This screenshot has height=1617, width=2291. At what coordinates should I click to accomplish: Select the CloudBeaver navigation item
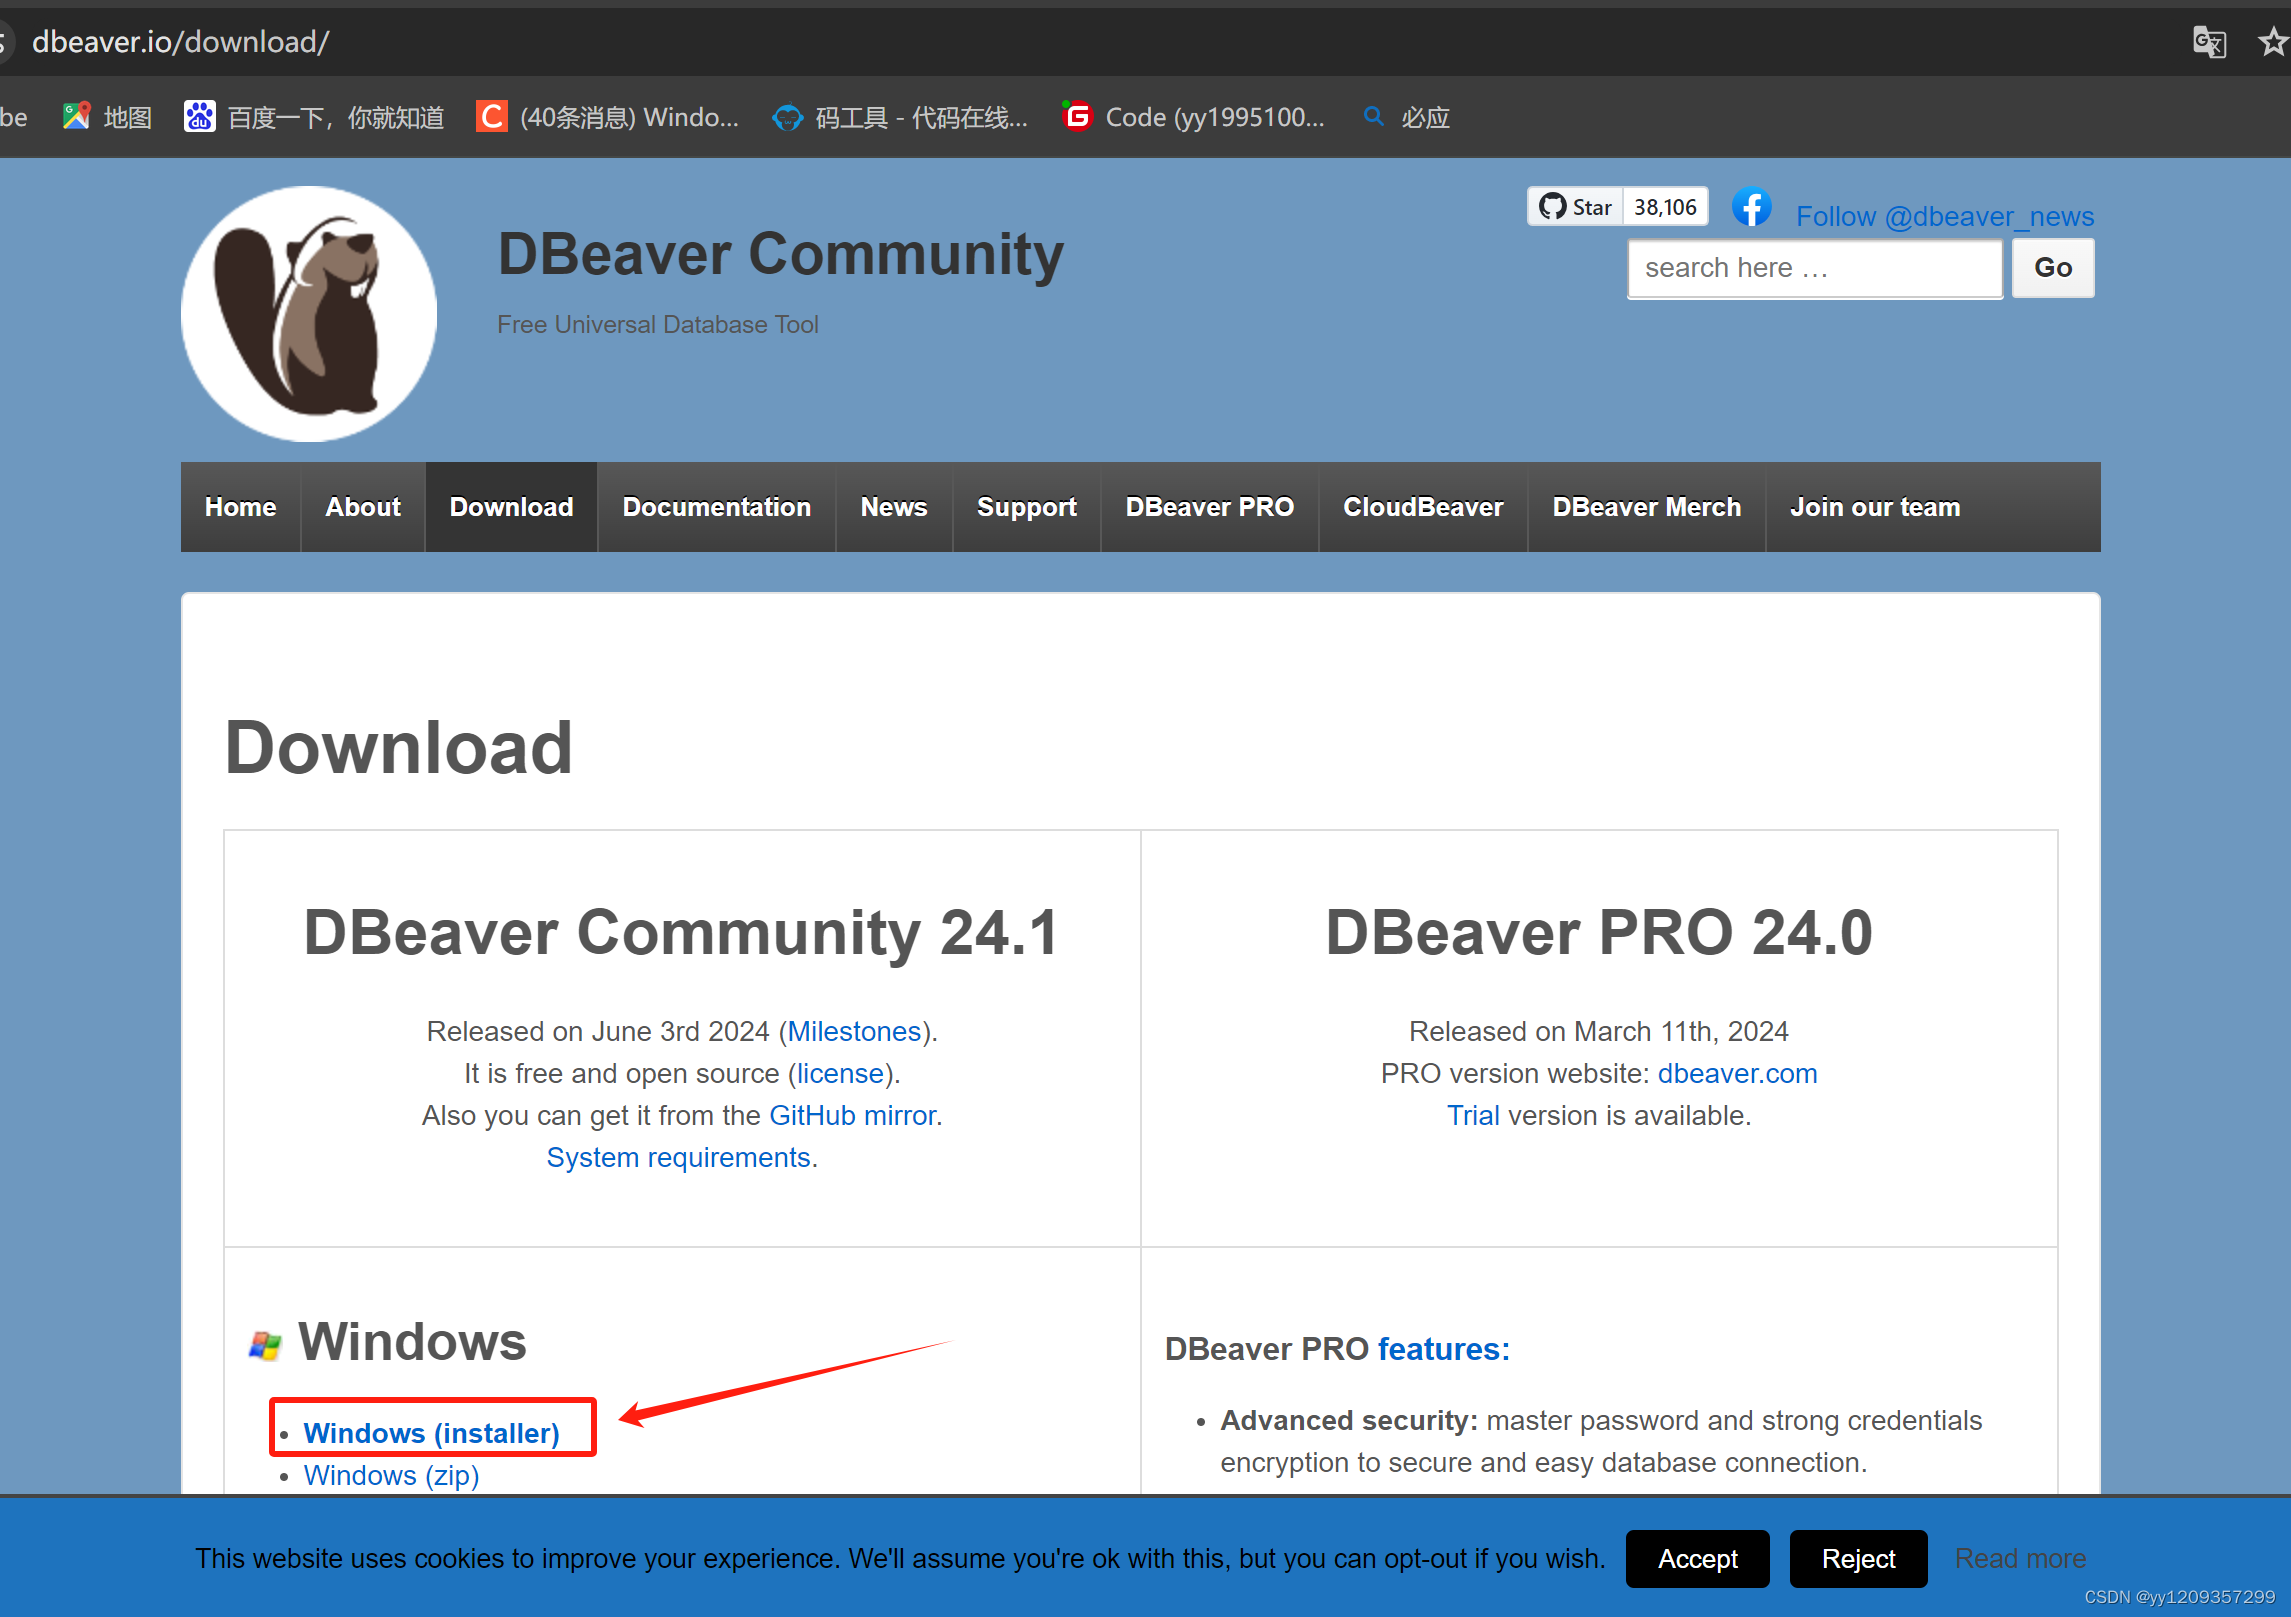[1422, 507]
